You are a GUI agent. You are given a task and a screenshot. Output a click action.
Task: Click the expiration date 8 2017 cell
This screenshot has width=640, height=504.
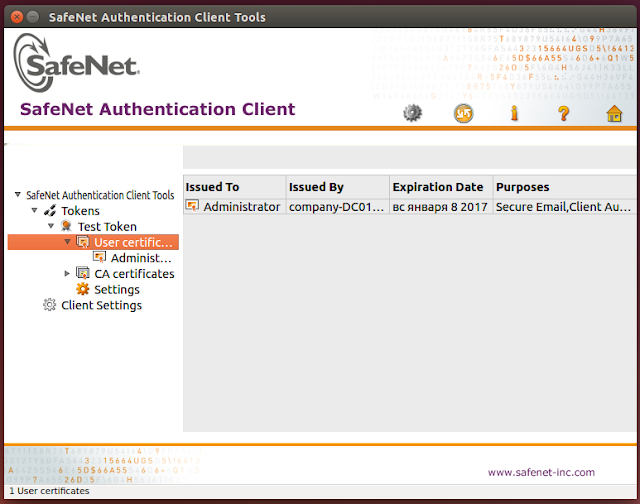click(x=440, y=207)
